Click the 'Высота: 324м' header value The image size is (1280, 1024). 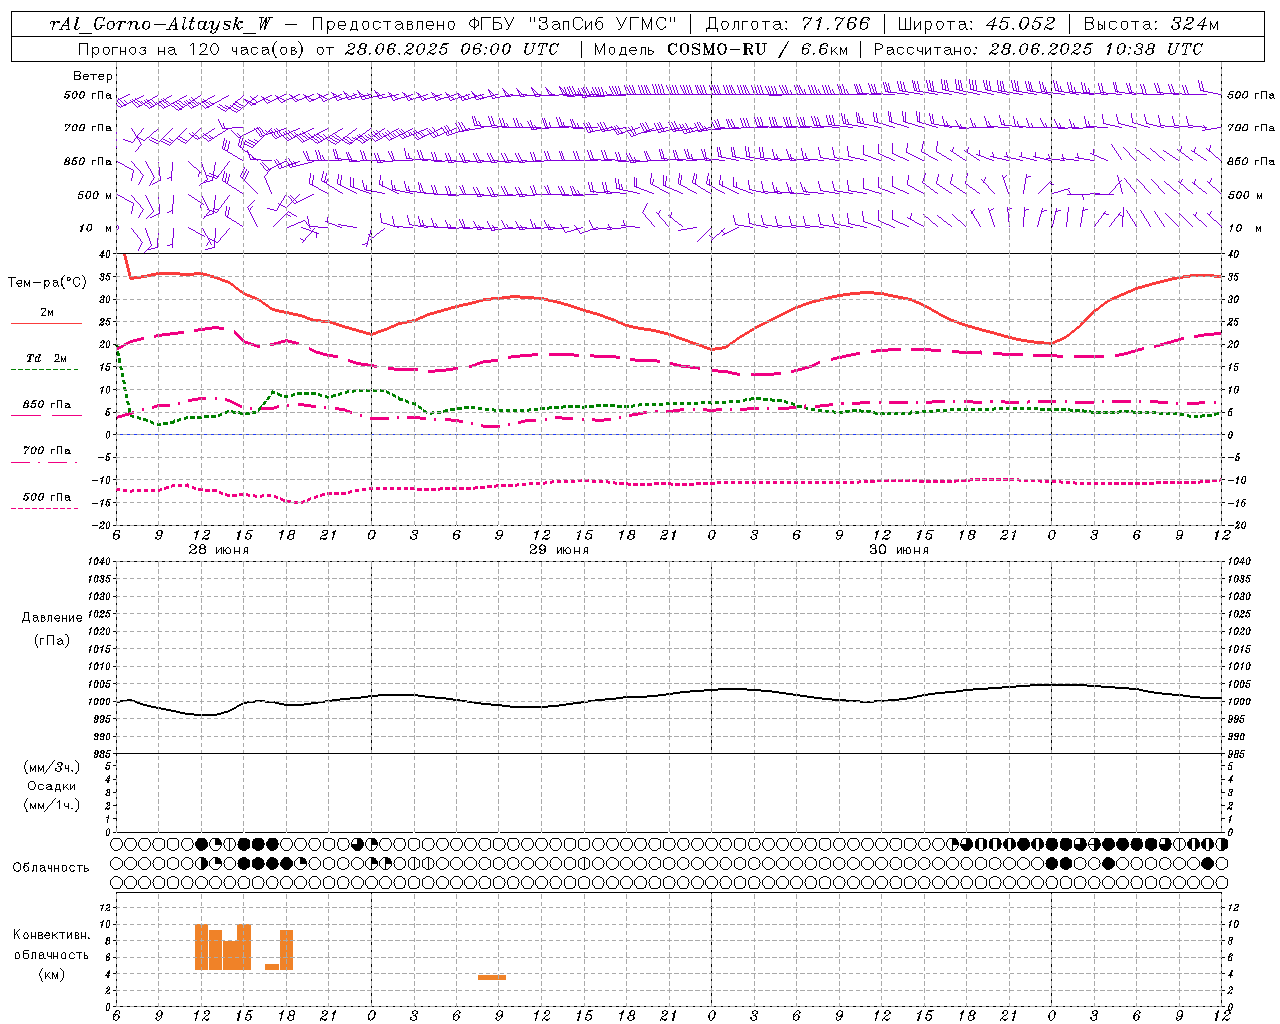[x=1151, y=24]
